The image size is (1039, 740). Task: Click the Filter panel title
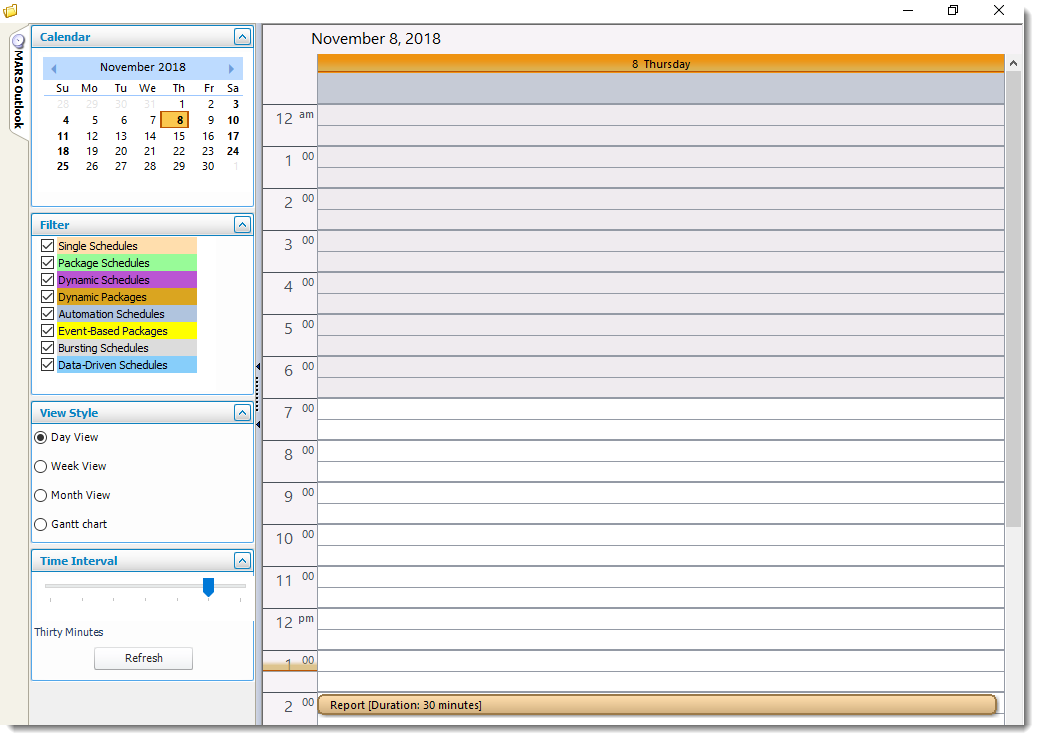click(54, 225)
